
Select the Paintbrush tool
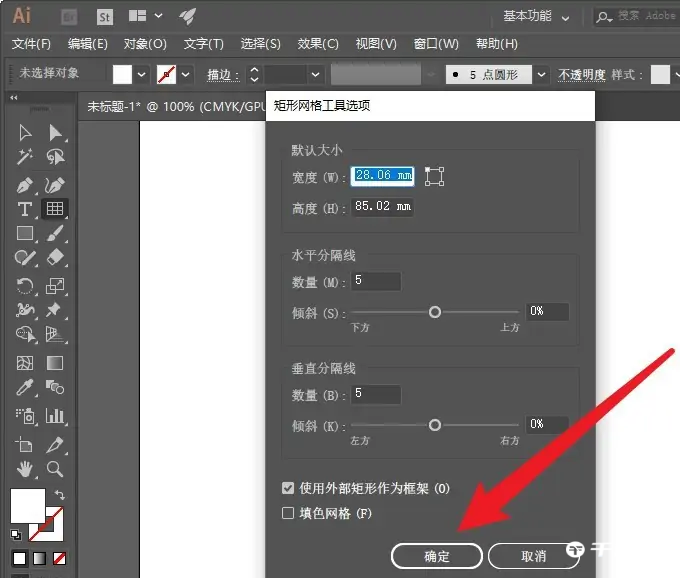pos(55,233)
